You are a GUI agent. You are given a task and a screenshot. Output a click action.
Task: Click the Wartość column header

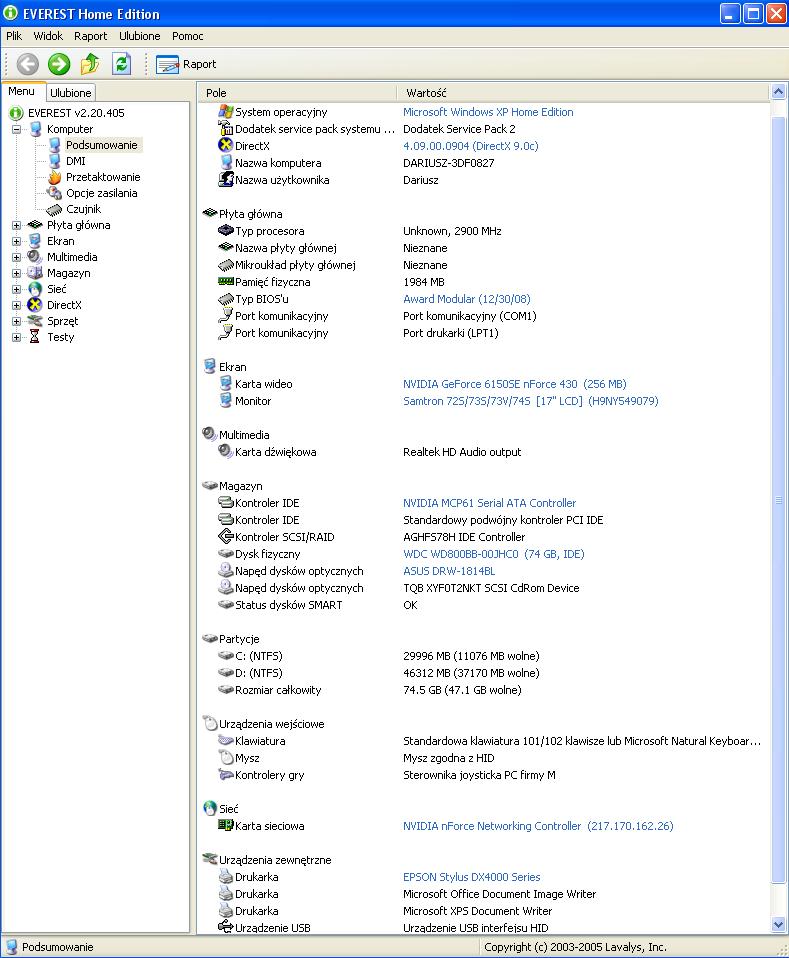click(582, 93)
